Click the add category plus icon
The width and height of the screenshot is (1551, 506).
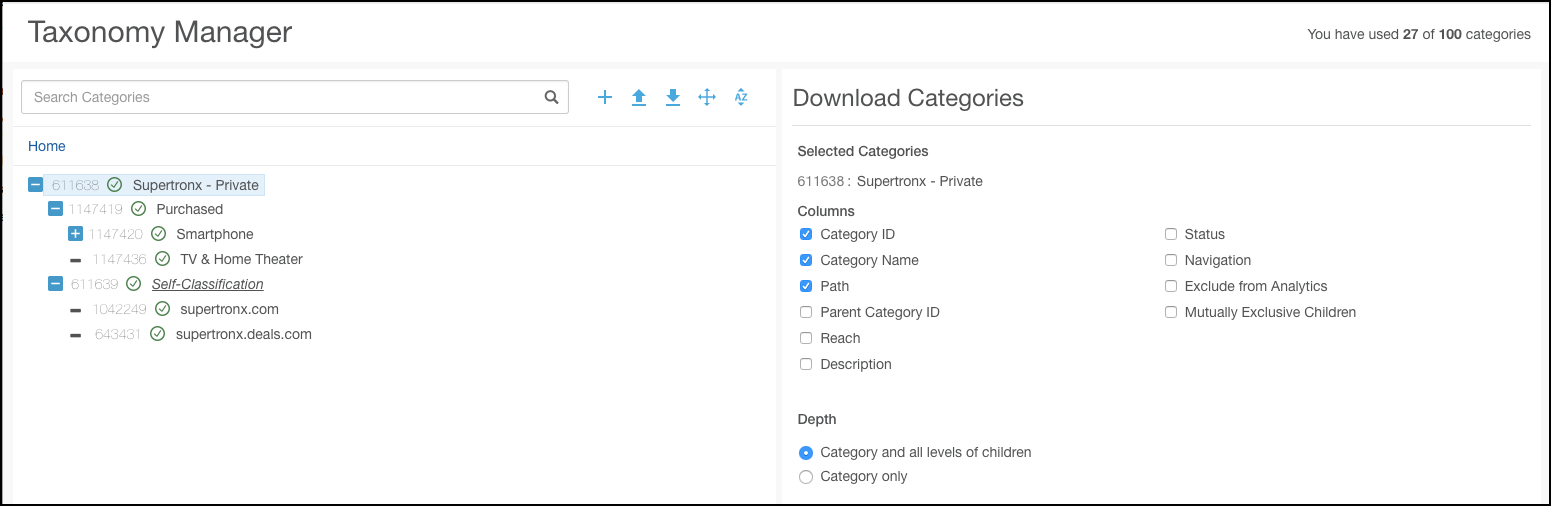(604, 97)
